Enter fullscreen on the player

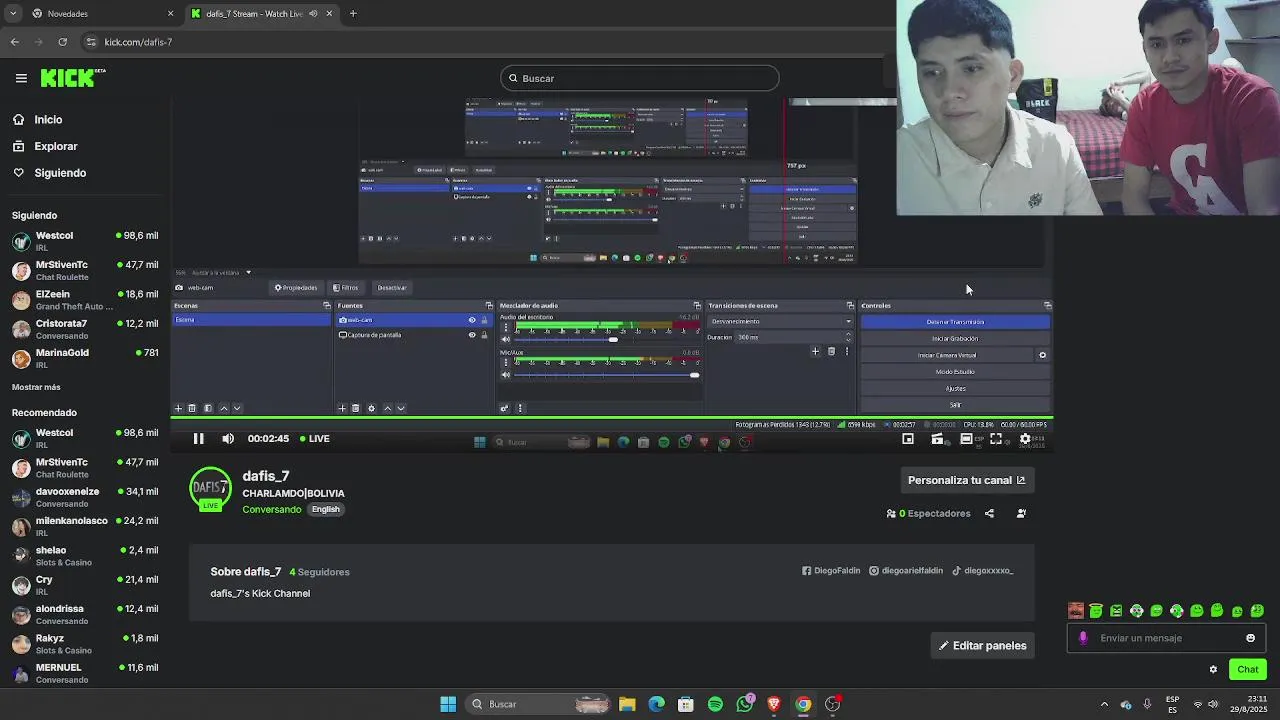tap(996, 439)
